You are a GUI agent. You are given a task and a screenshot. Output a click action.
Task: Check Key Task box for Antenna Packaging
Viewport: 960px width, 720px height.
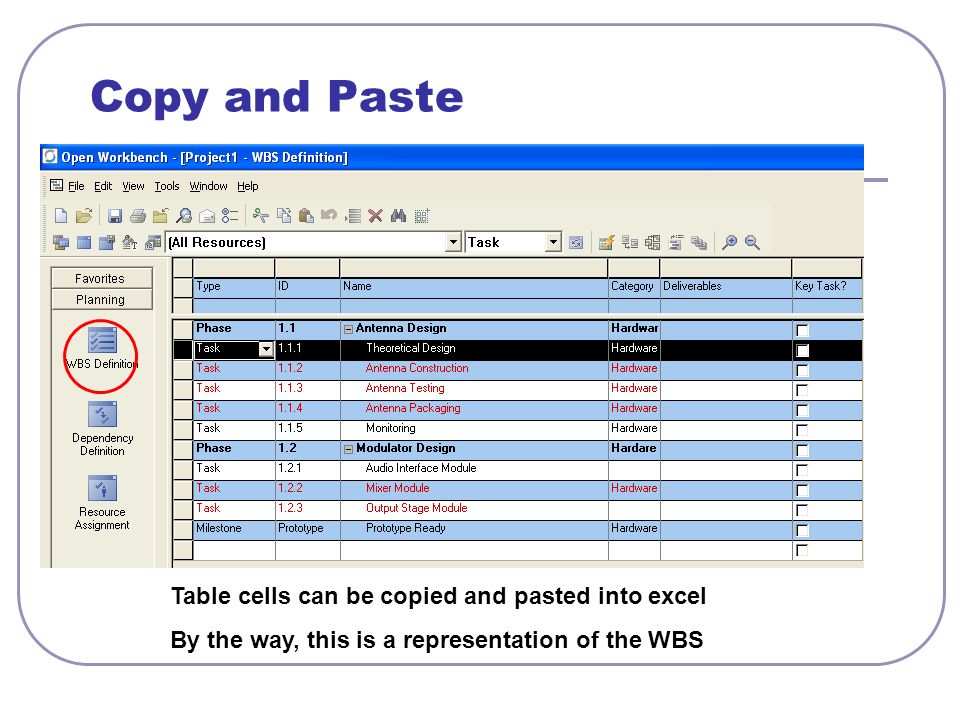coord(802,410)
